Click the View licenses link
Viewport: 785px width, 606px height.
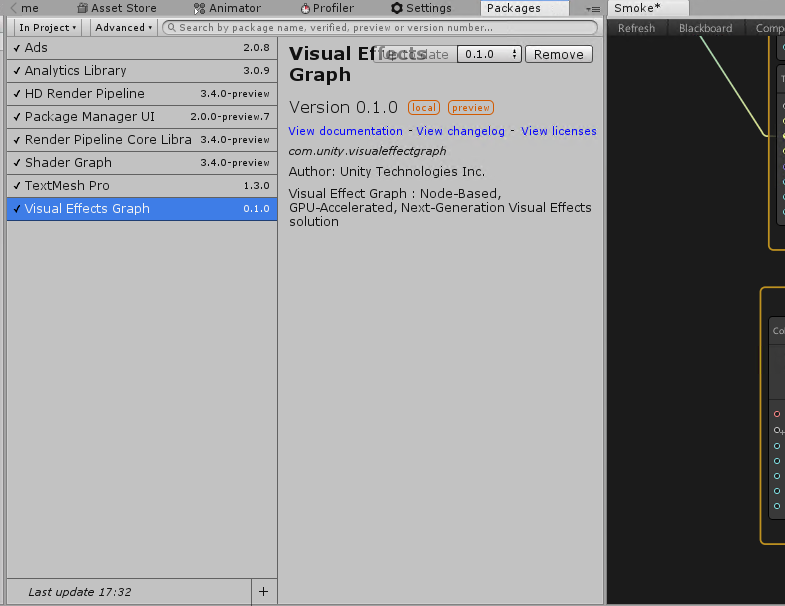(x=558, y=131)
